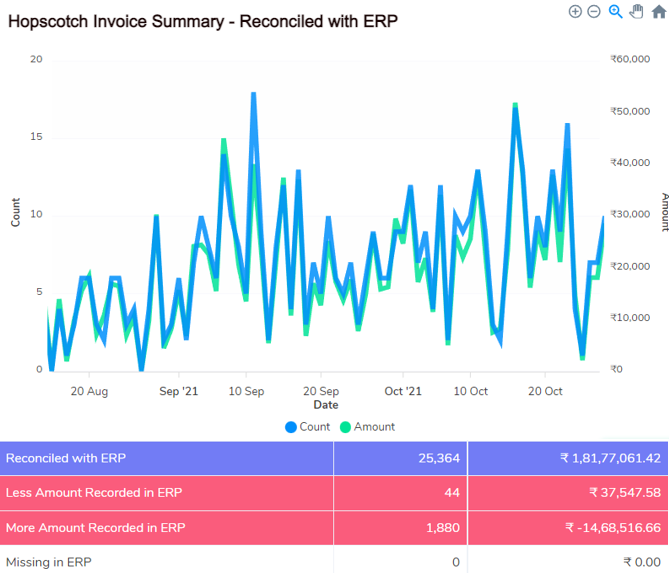Toggle the Count series in legend
Image resolution: width=670 pixels, height=573 pixels.
point(308,427)
